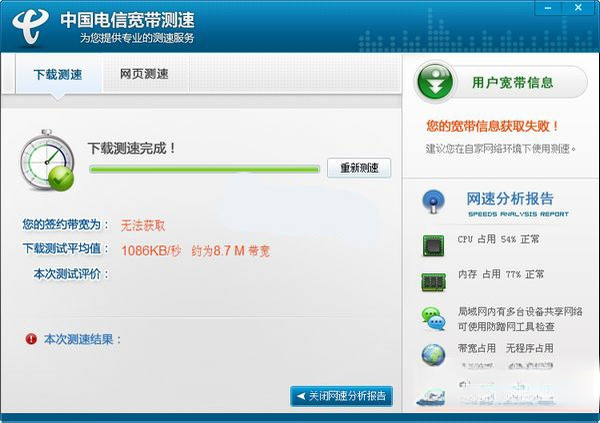Image resolution: width=600 pixels, height=423 pixels.
Task: Click the SPEEDS ANALYSIS REPORT subtitle
Action: tap(518, 214)
